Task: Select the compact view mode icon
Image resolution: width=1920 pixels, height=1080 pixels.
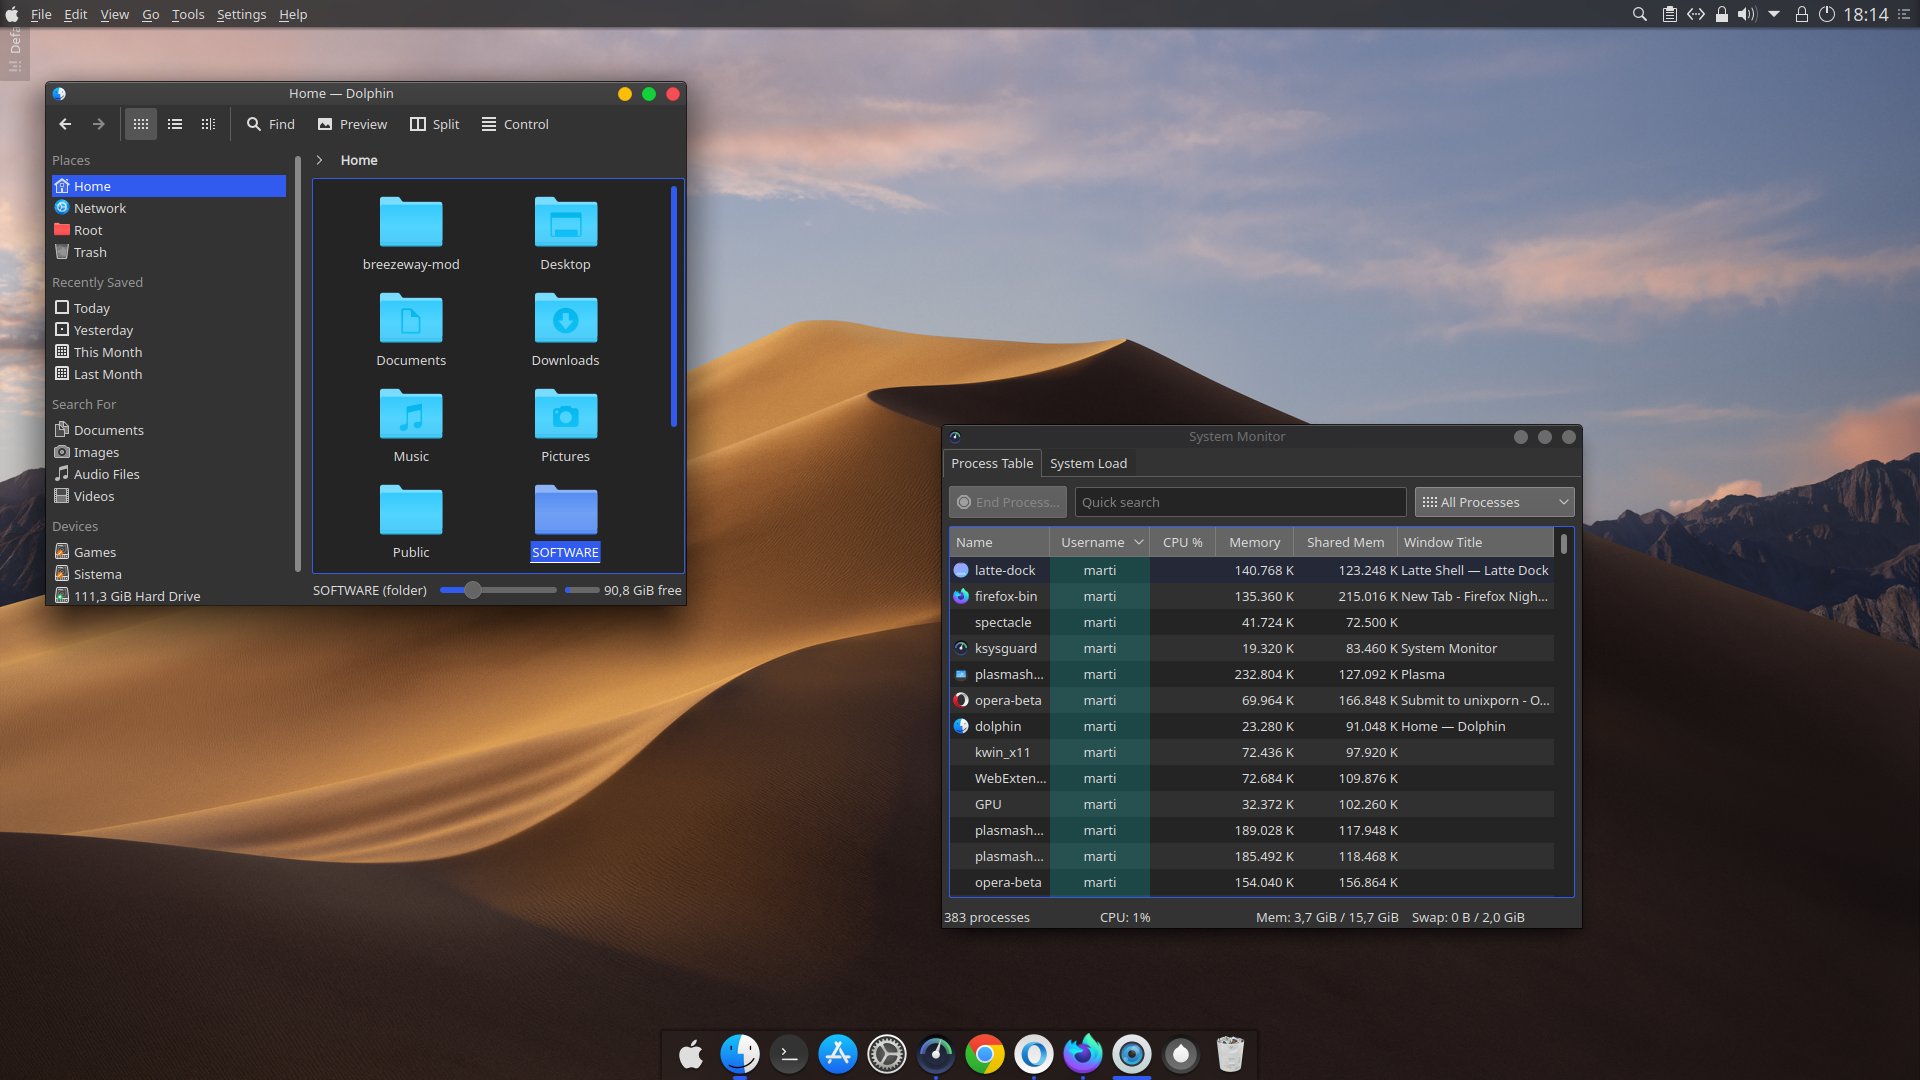Action: coord(207,124)
